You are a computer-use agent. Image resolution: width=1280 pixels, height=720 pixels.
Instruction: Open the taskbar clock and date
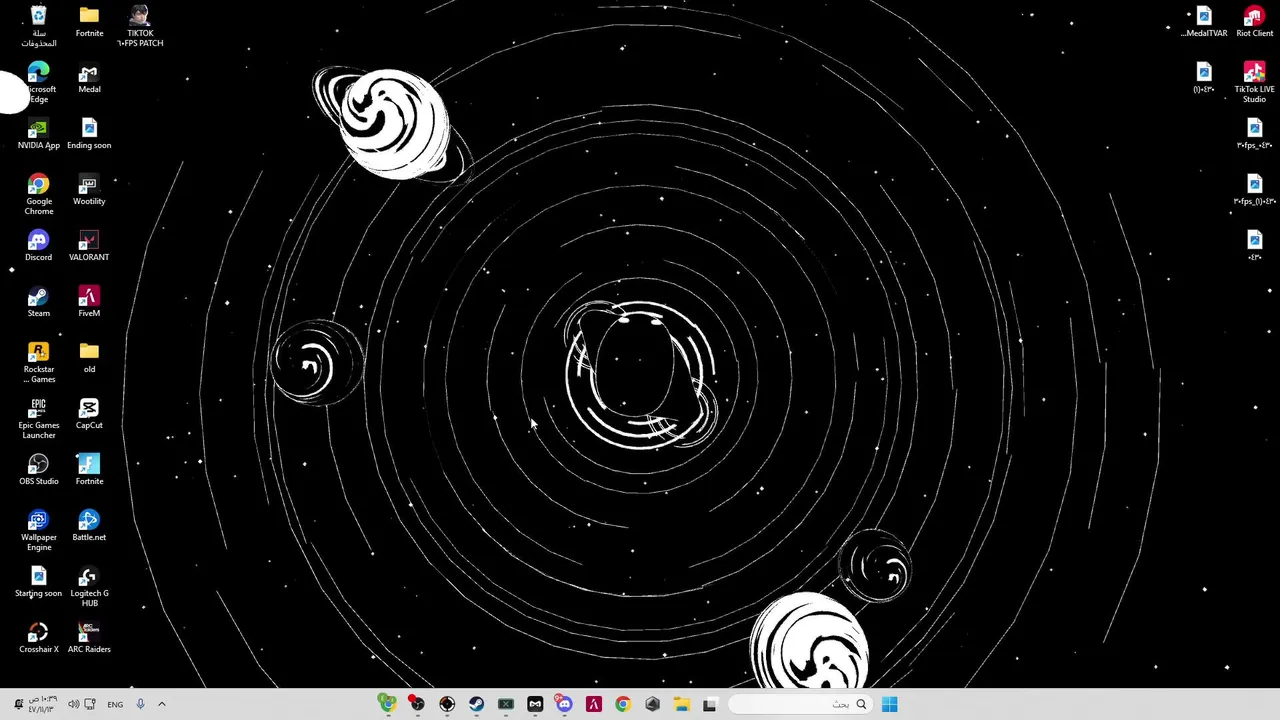point(42,704)
